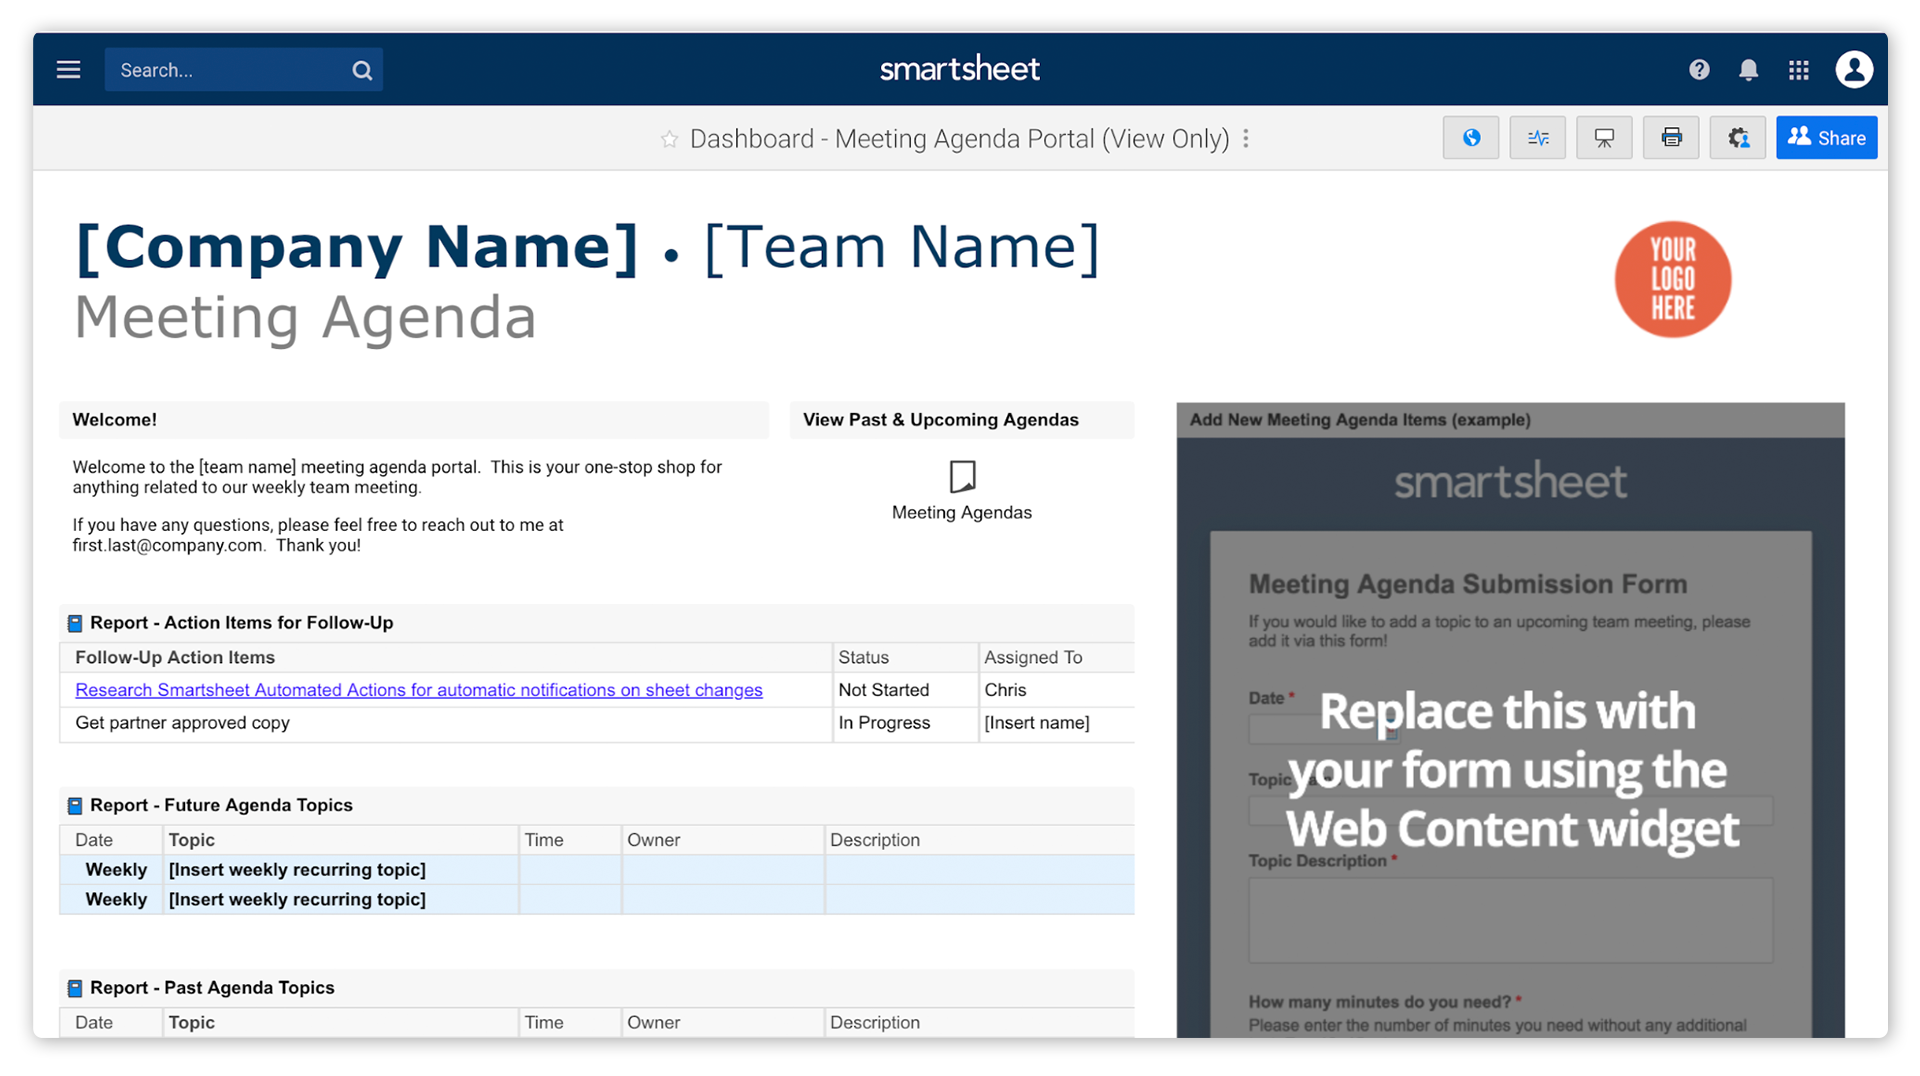The image size is (1920, 1076).
Task: Click the blue Share button
Action: pyautogui.click(x=1826, y=138)
